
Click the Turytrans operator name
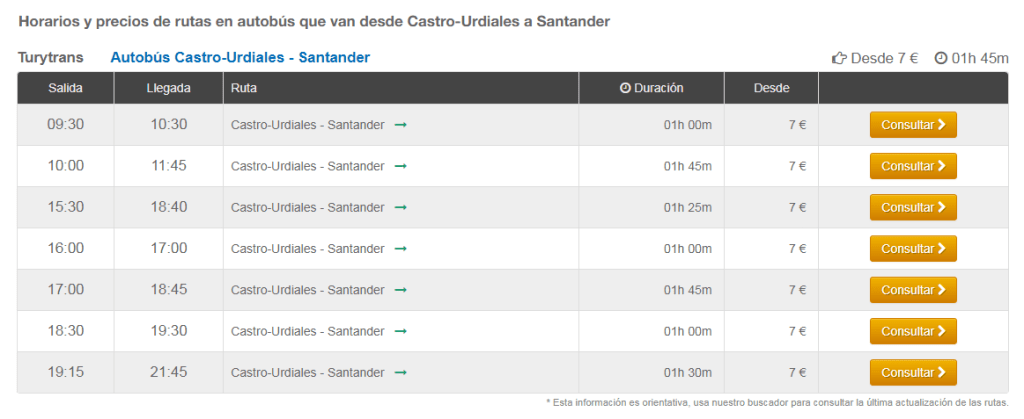click(51, 57)
